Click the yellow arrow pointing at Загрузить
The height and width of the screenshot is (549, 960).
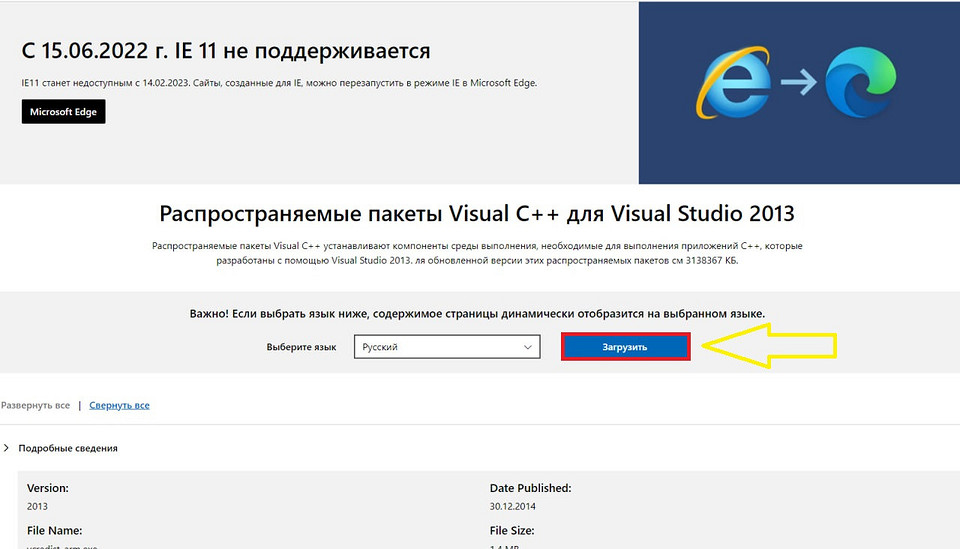(770, 346)
